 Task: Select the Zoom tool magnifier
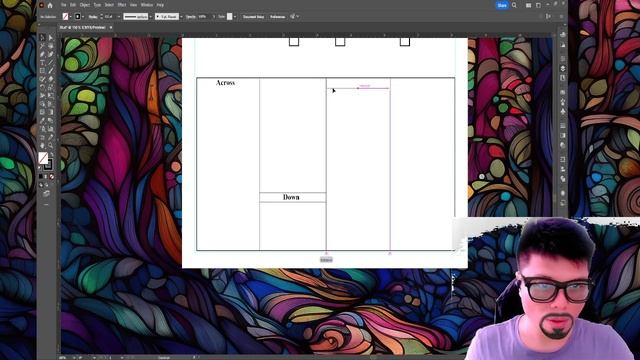(x=51, y=145)
